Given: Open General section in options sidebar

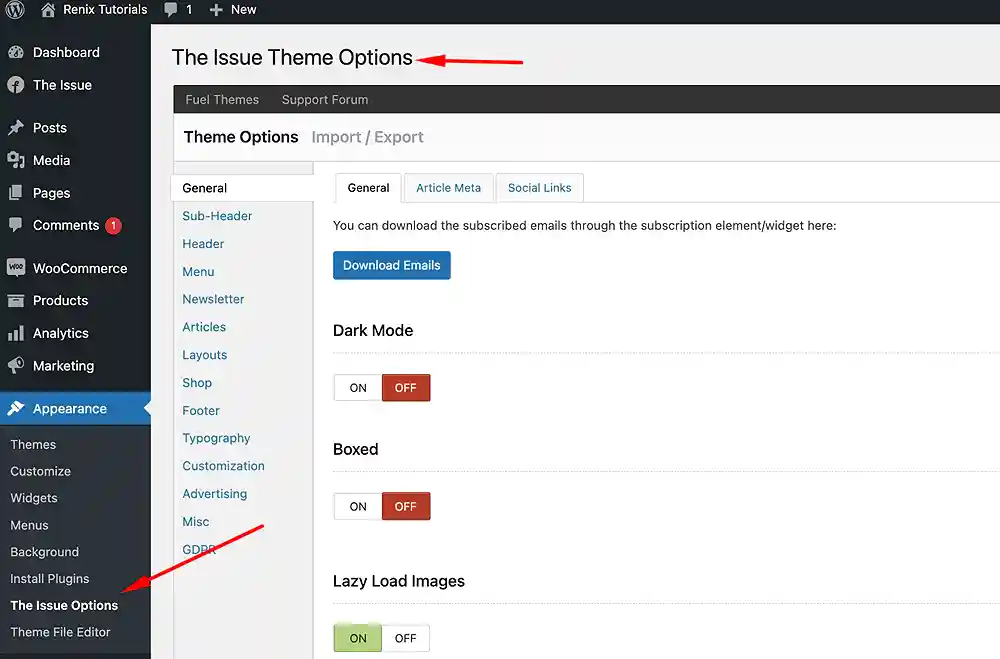Looking at the screenshot, I should click(242, 188).
